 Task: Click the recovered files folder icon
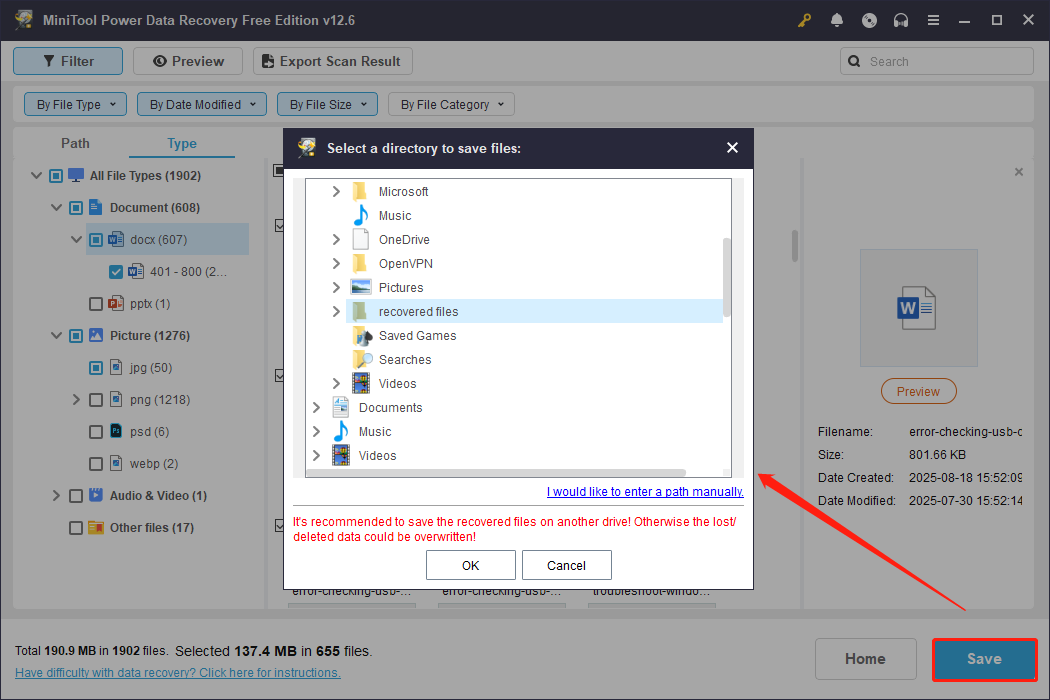[360, 311]
